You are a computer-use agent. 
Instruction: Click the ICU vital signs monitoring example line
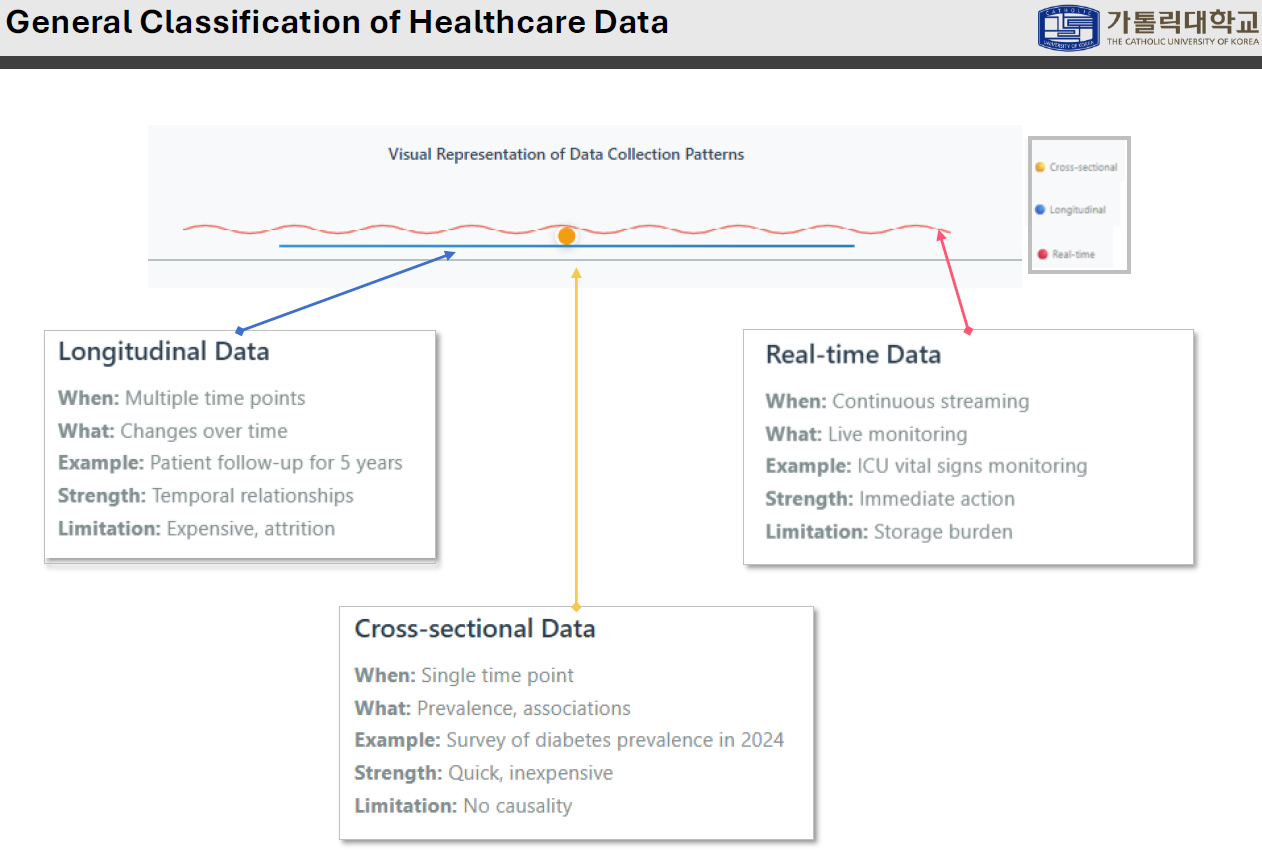(926, 466)
